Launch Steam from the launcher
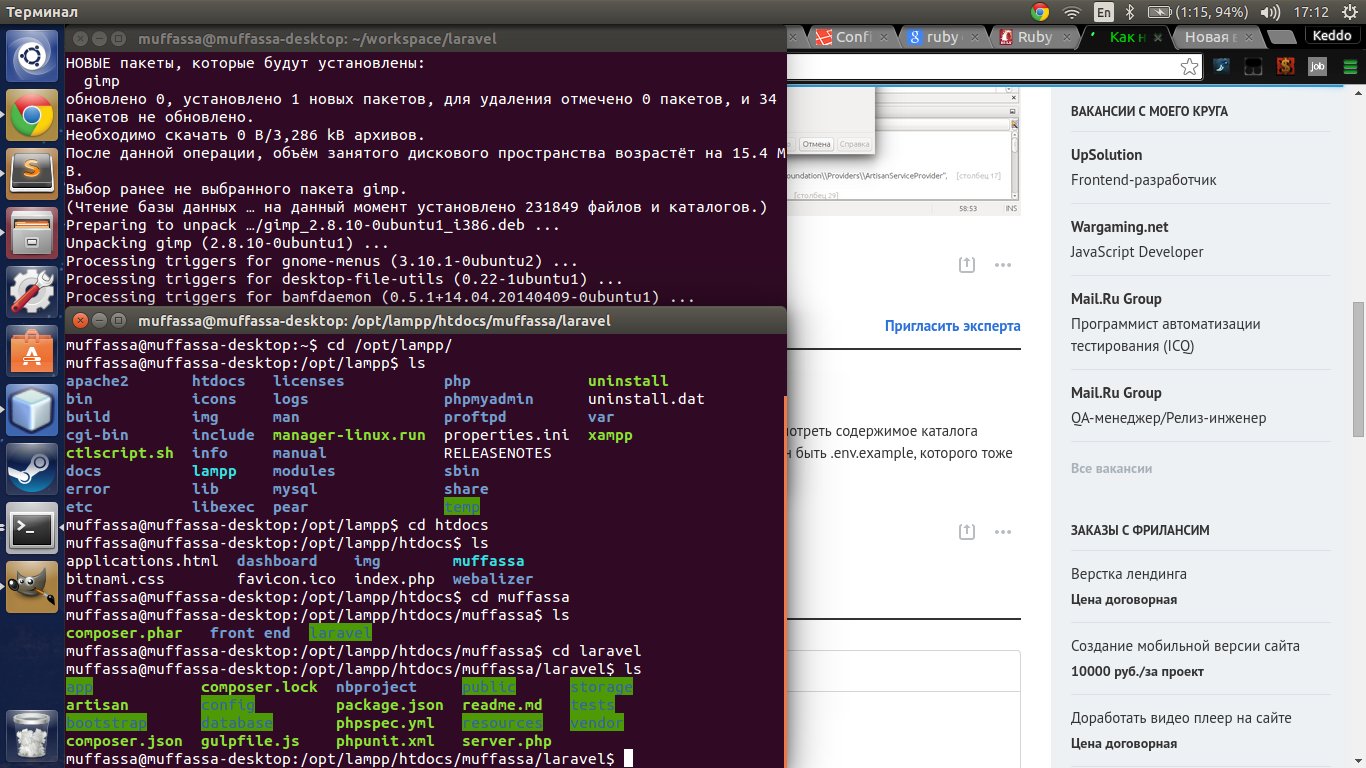1366x768 pixels. coord(33,469)
